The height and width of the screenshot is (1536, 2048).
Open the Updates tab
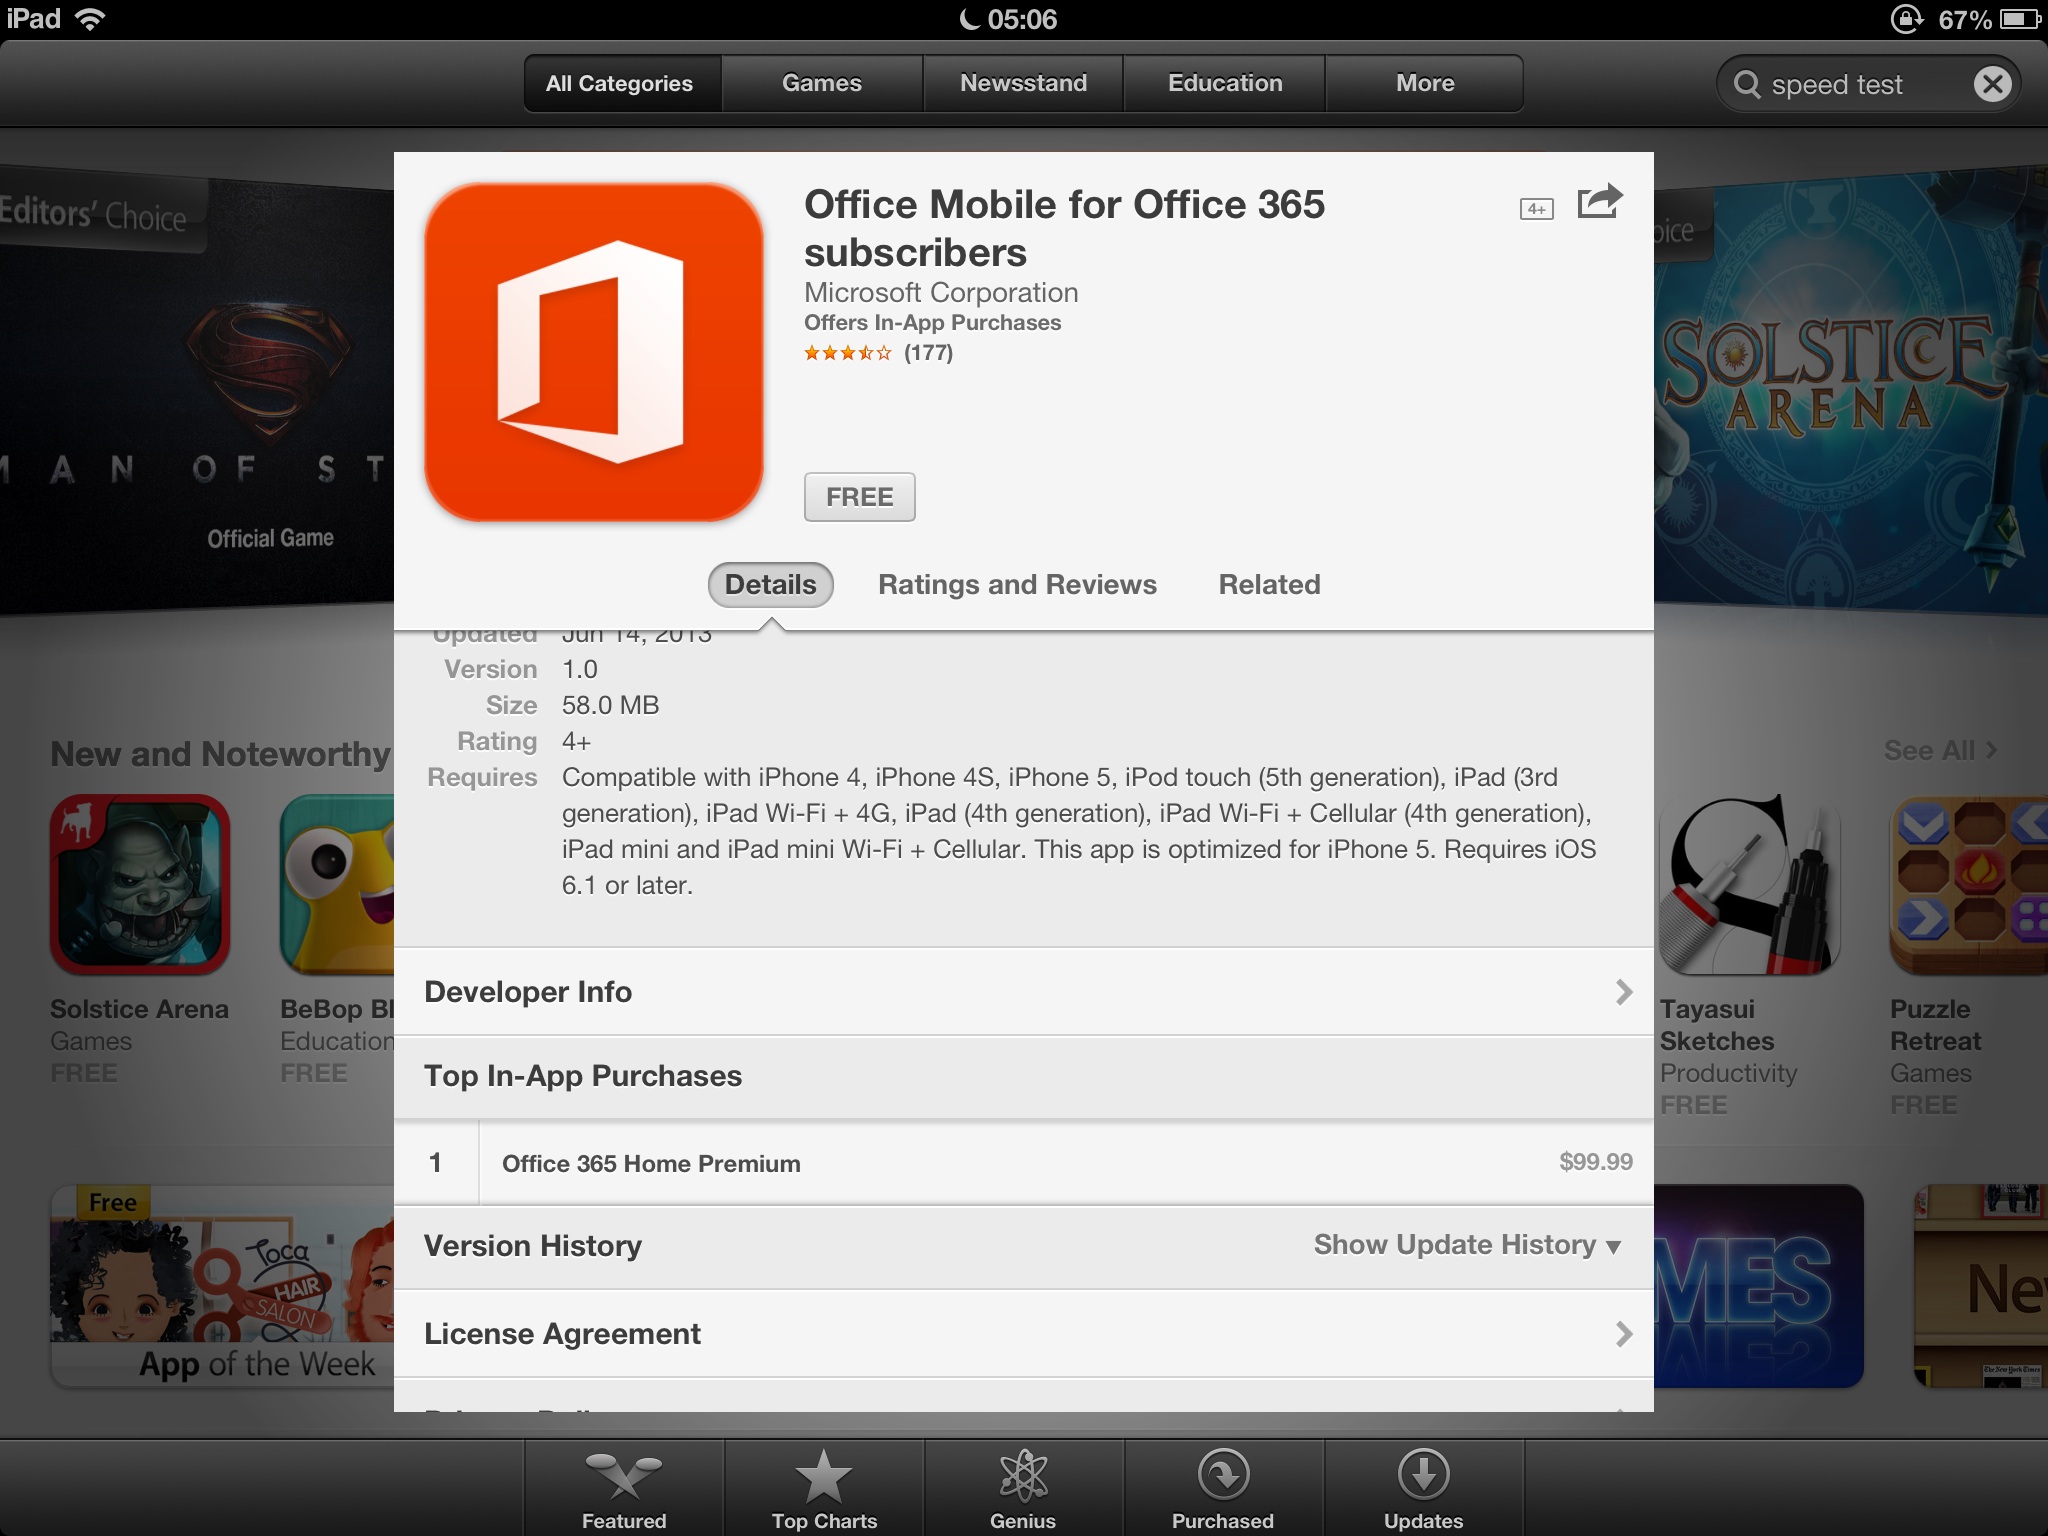1423,1489
